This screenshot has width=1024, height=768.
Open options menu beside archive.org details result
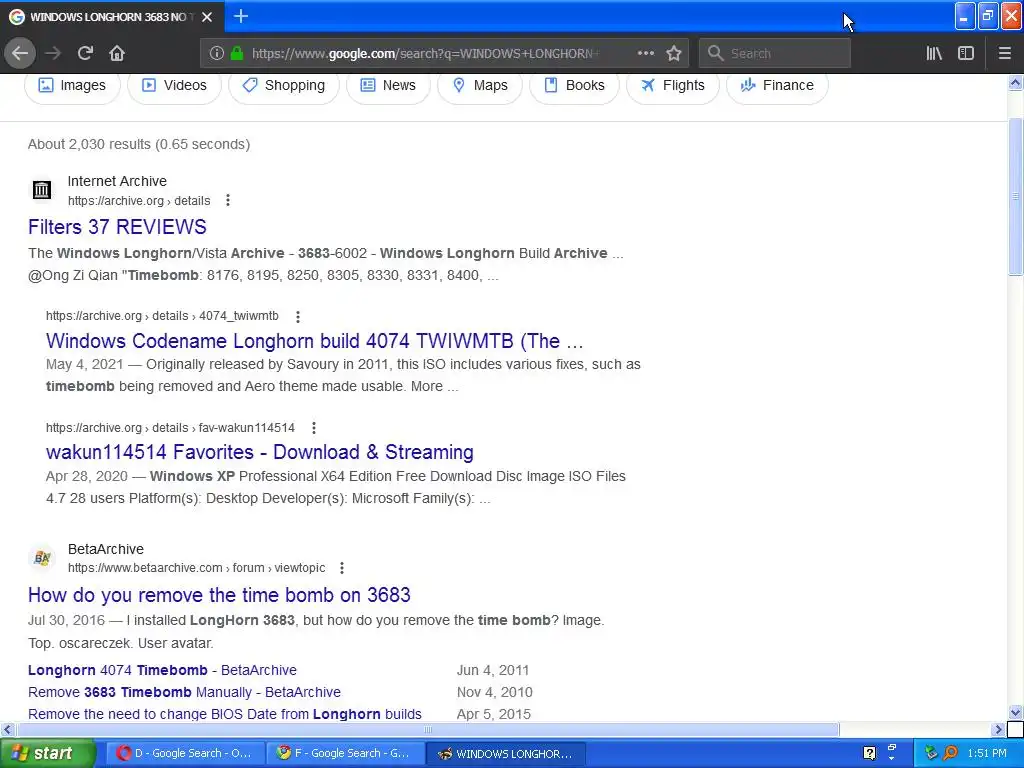[x=228, y=200]
